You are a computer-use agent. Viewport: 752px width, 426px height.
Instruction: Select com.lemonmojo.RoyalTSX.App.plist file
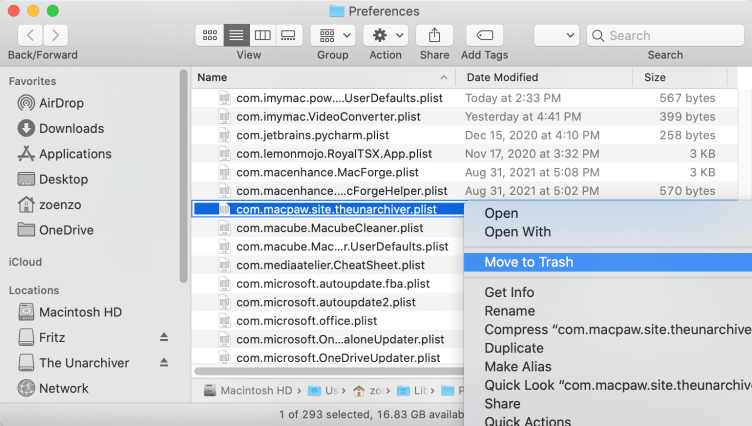tap(334, 154)
